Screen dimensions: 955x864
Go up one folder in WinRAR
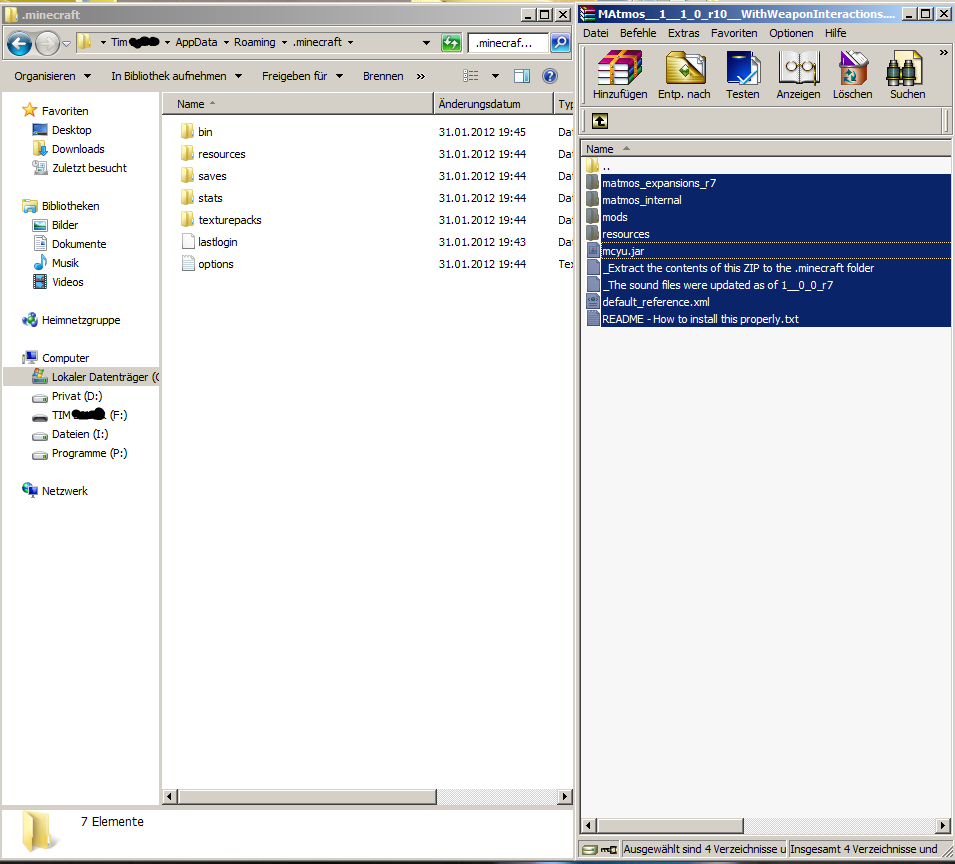pos(600,121)
